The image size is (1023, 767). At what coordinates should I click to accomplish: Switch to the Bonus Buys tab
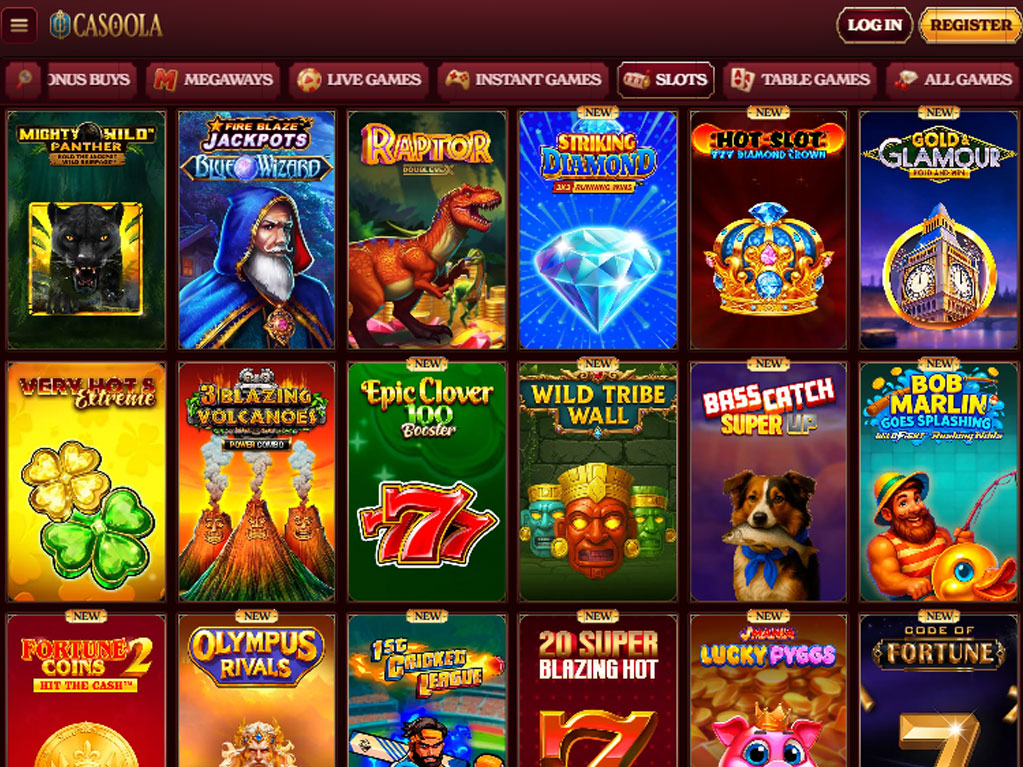(x=91, y=80)
